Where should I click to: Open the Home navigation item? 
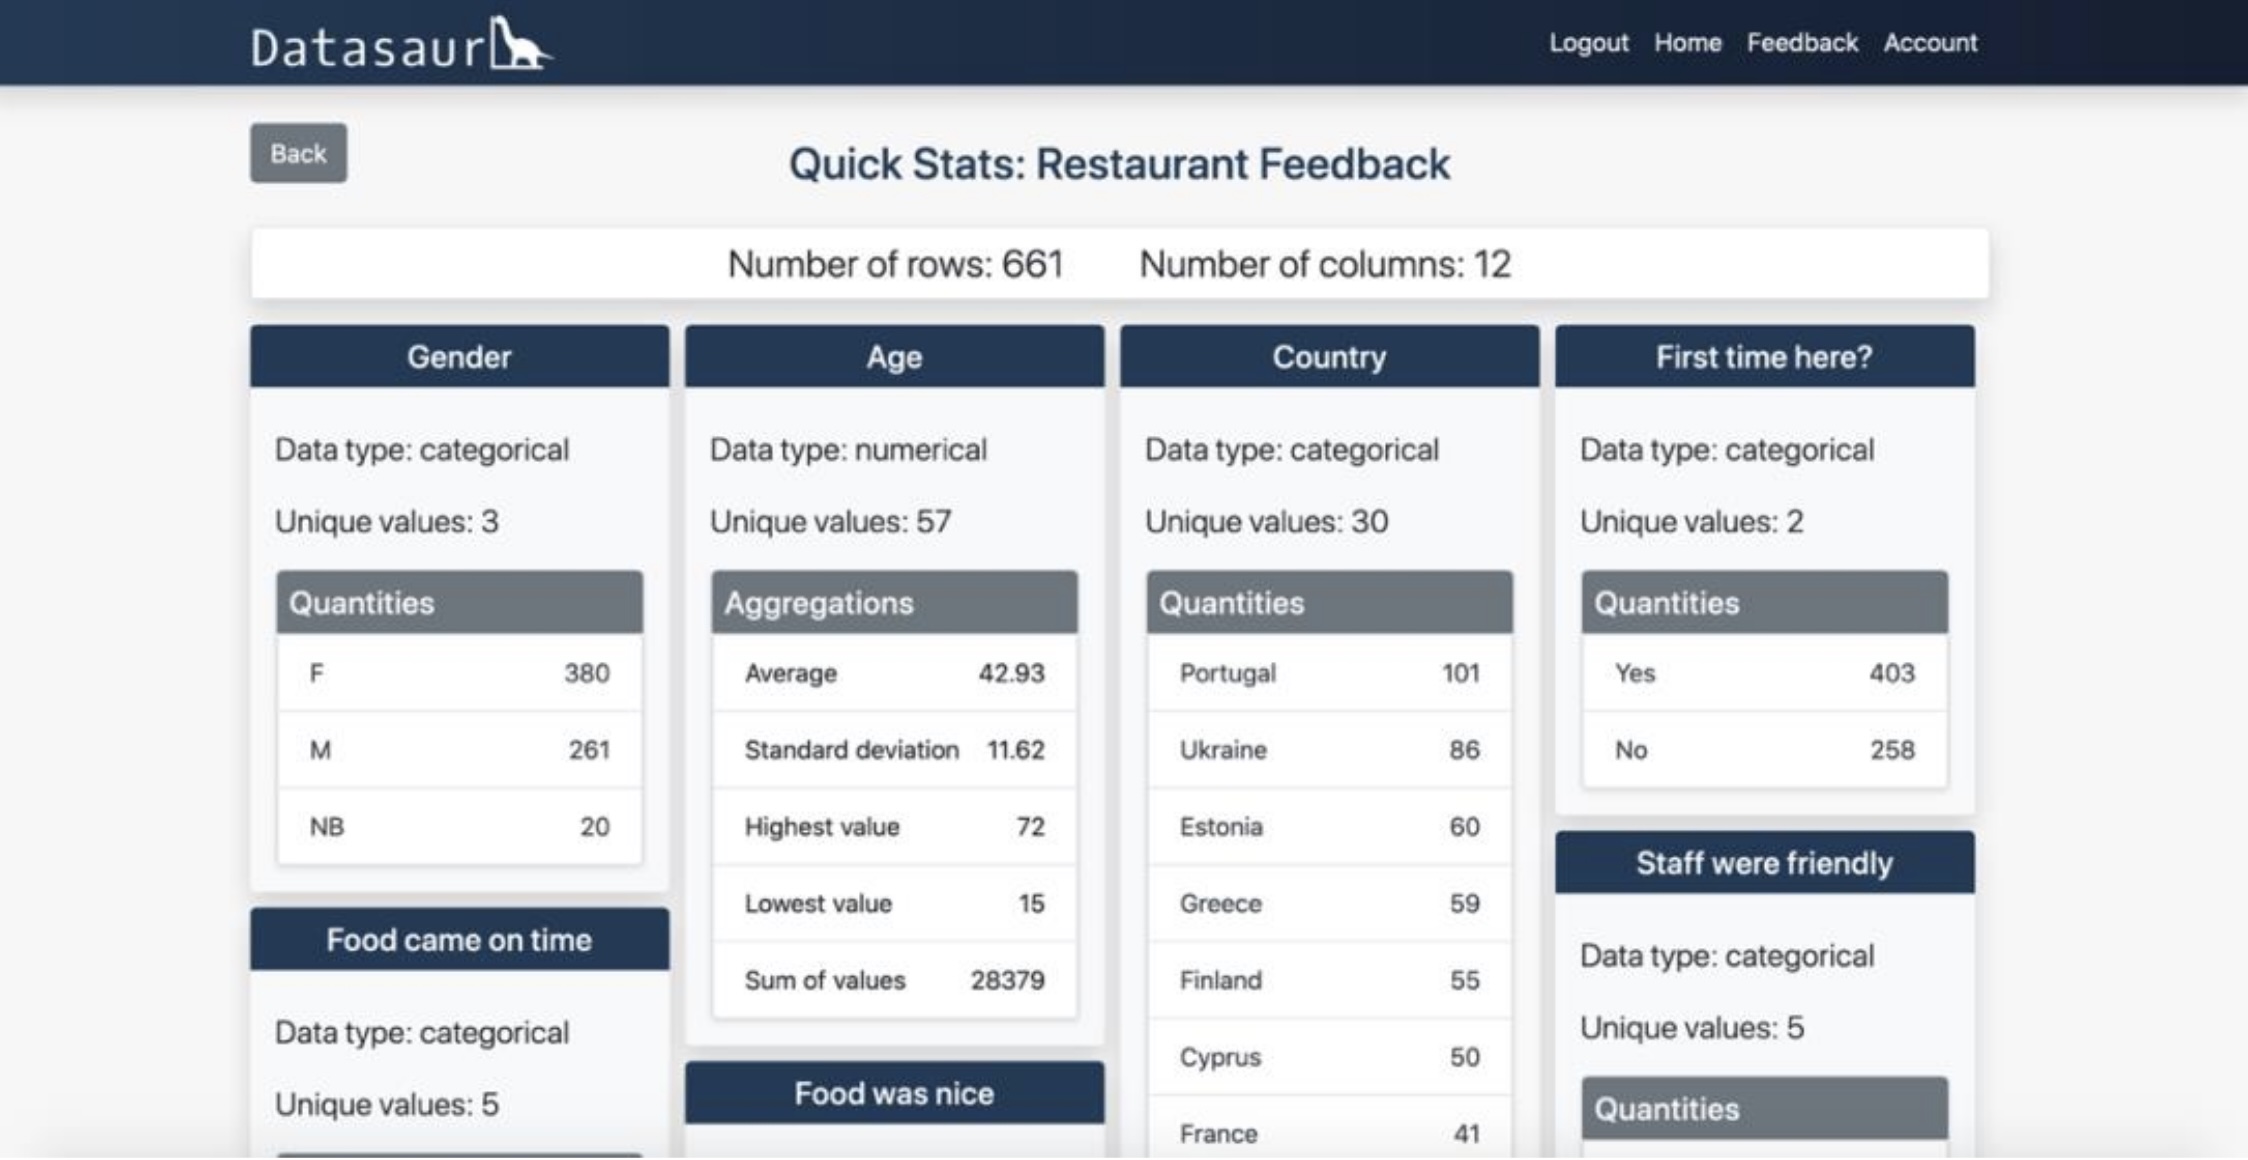pyautogui.click(x=1687, y=43)
